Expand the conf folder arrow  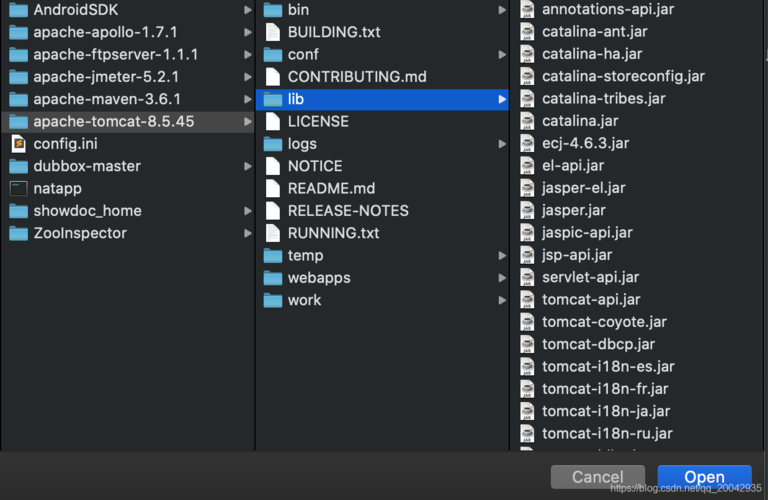502,54
